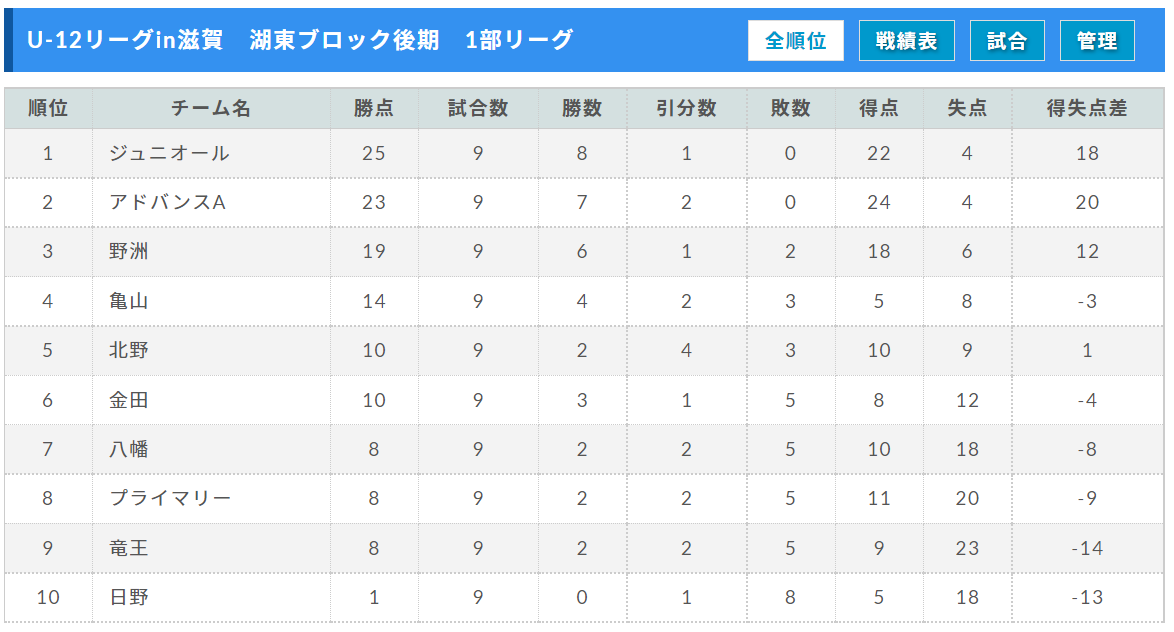Switch to the 試合 tab

(x=1006, y=40)
